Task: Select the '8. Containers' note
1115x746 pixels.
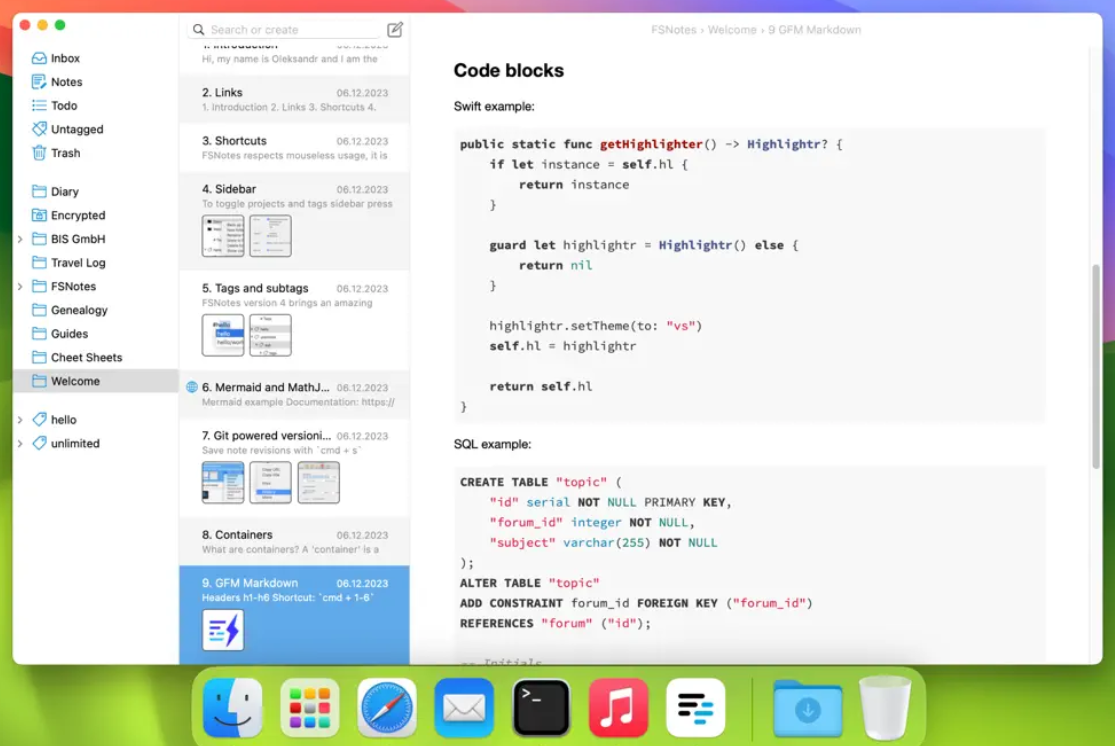Action: (294, 542)
